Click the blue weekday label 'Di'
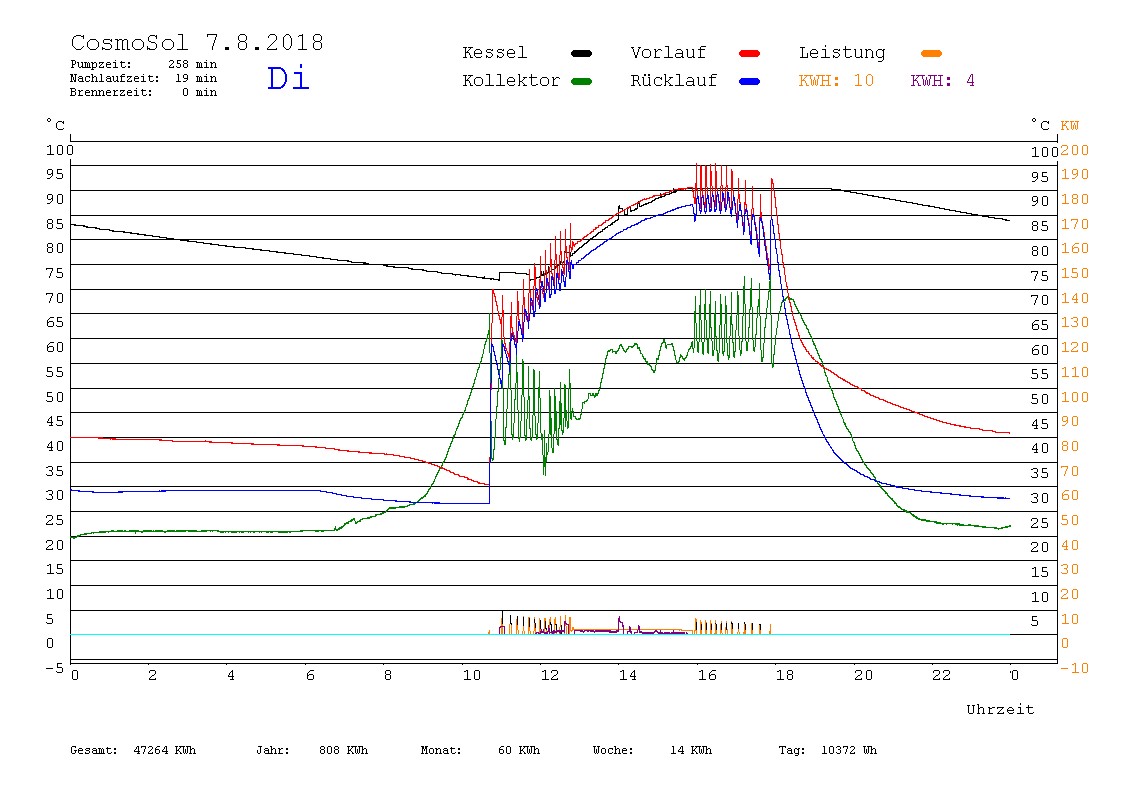 (288, 78)
